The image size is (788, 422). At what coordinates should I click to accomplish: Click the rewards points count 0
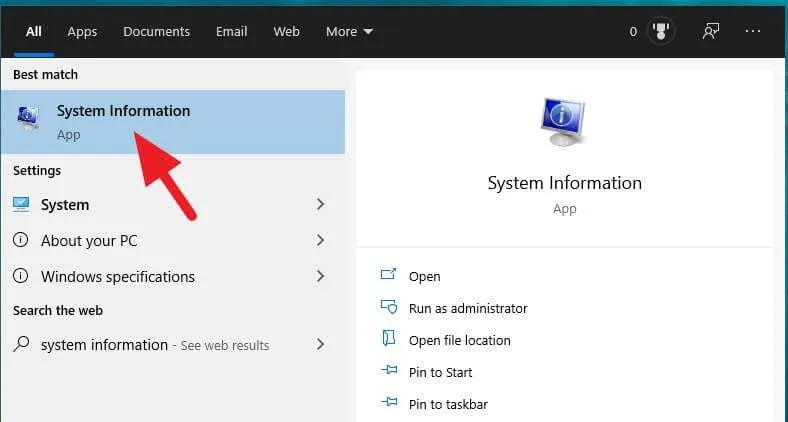[x=633, y=32]
